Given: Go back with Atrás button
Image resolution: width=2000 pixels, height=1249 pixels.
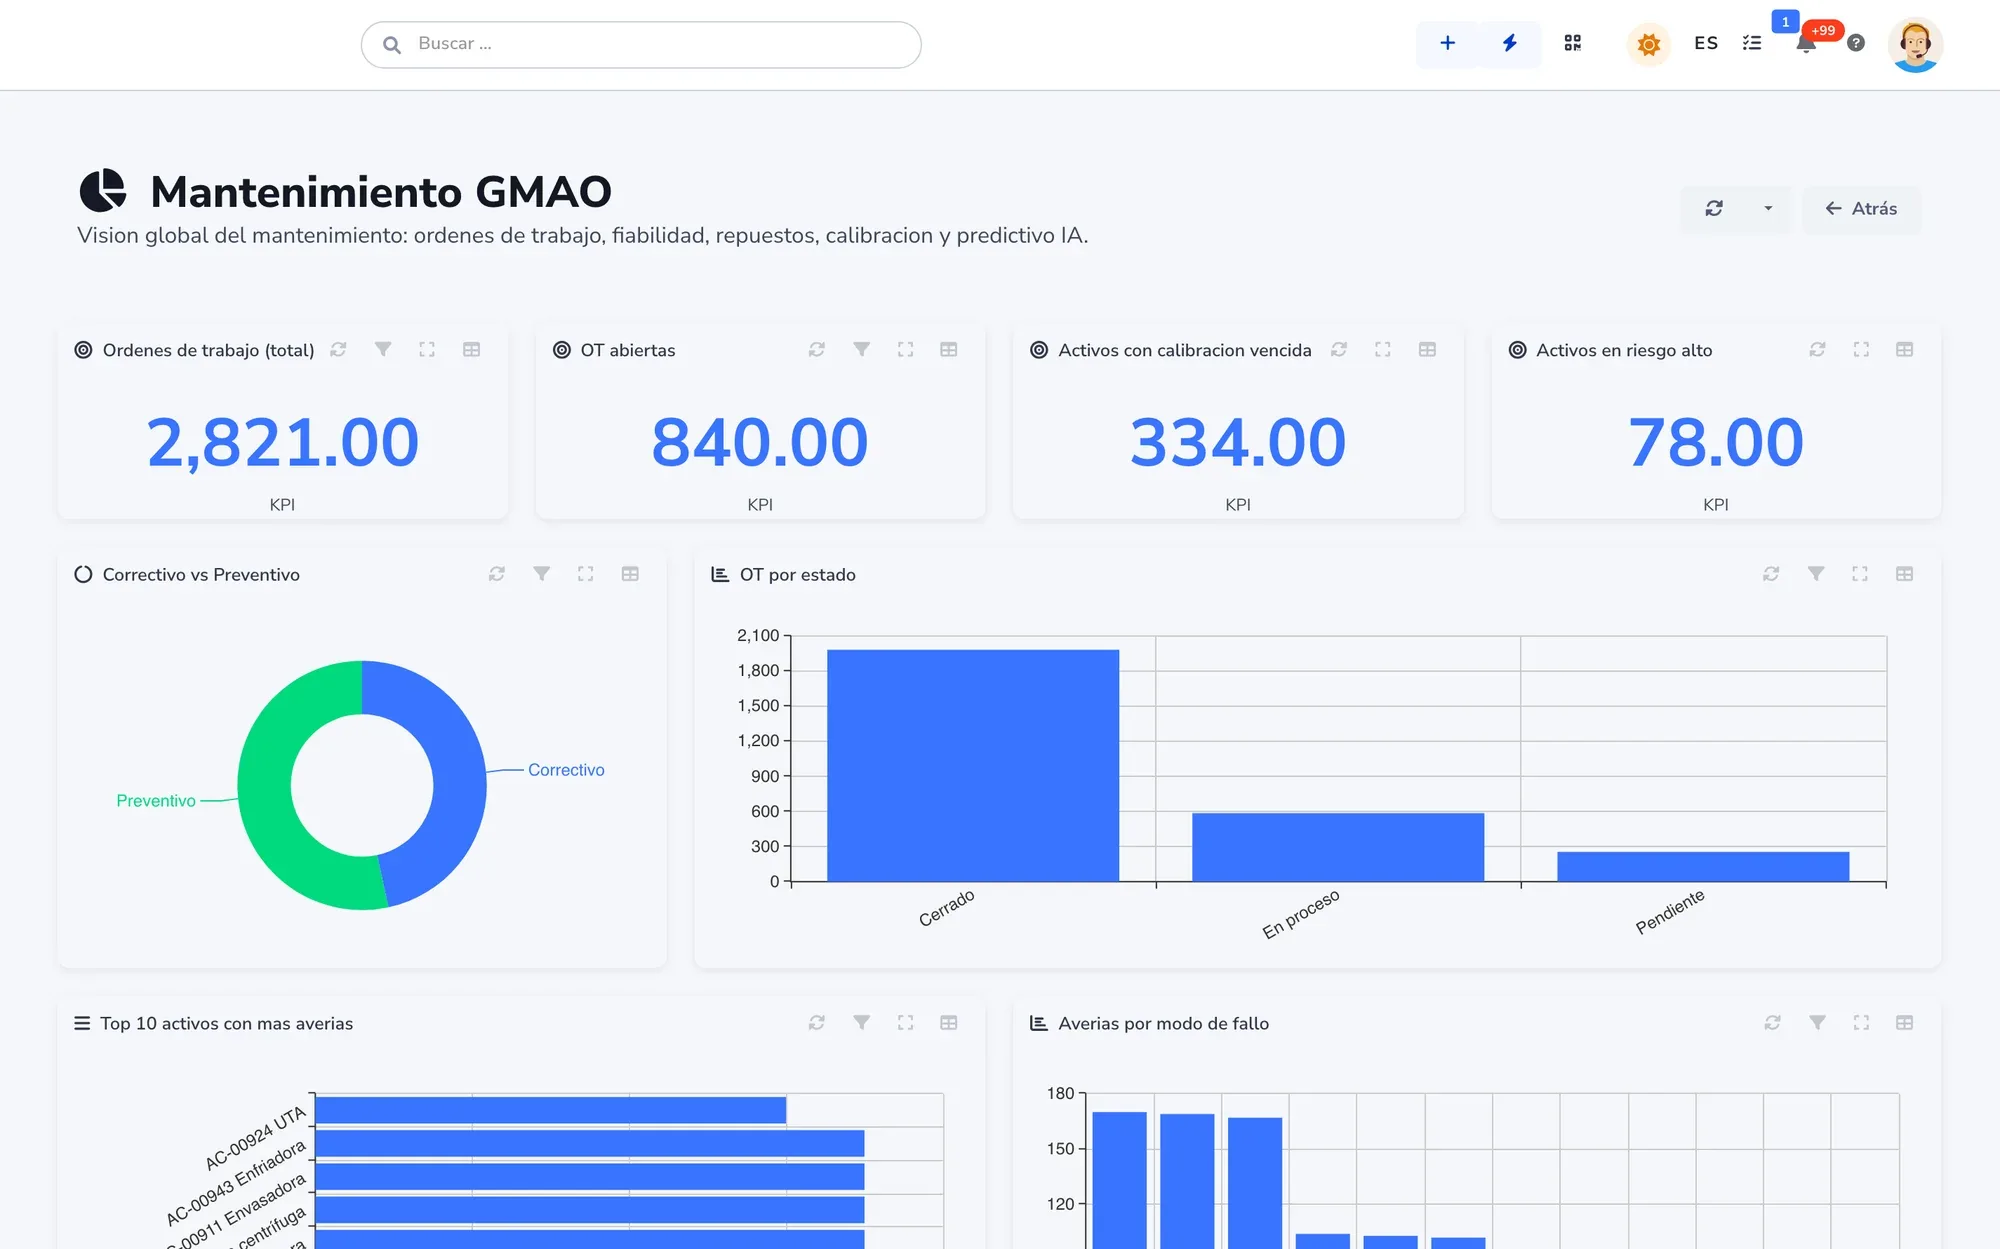Looking at the screenshot, I should [x=1861, y=208].
